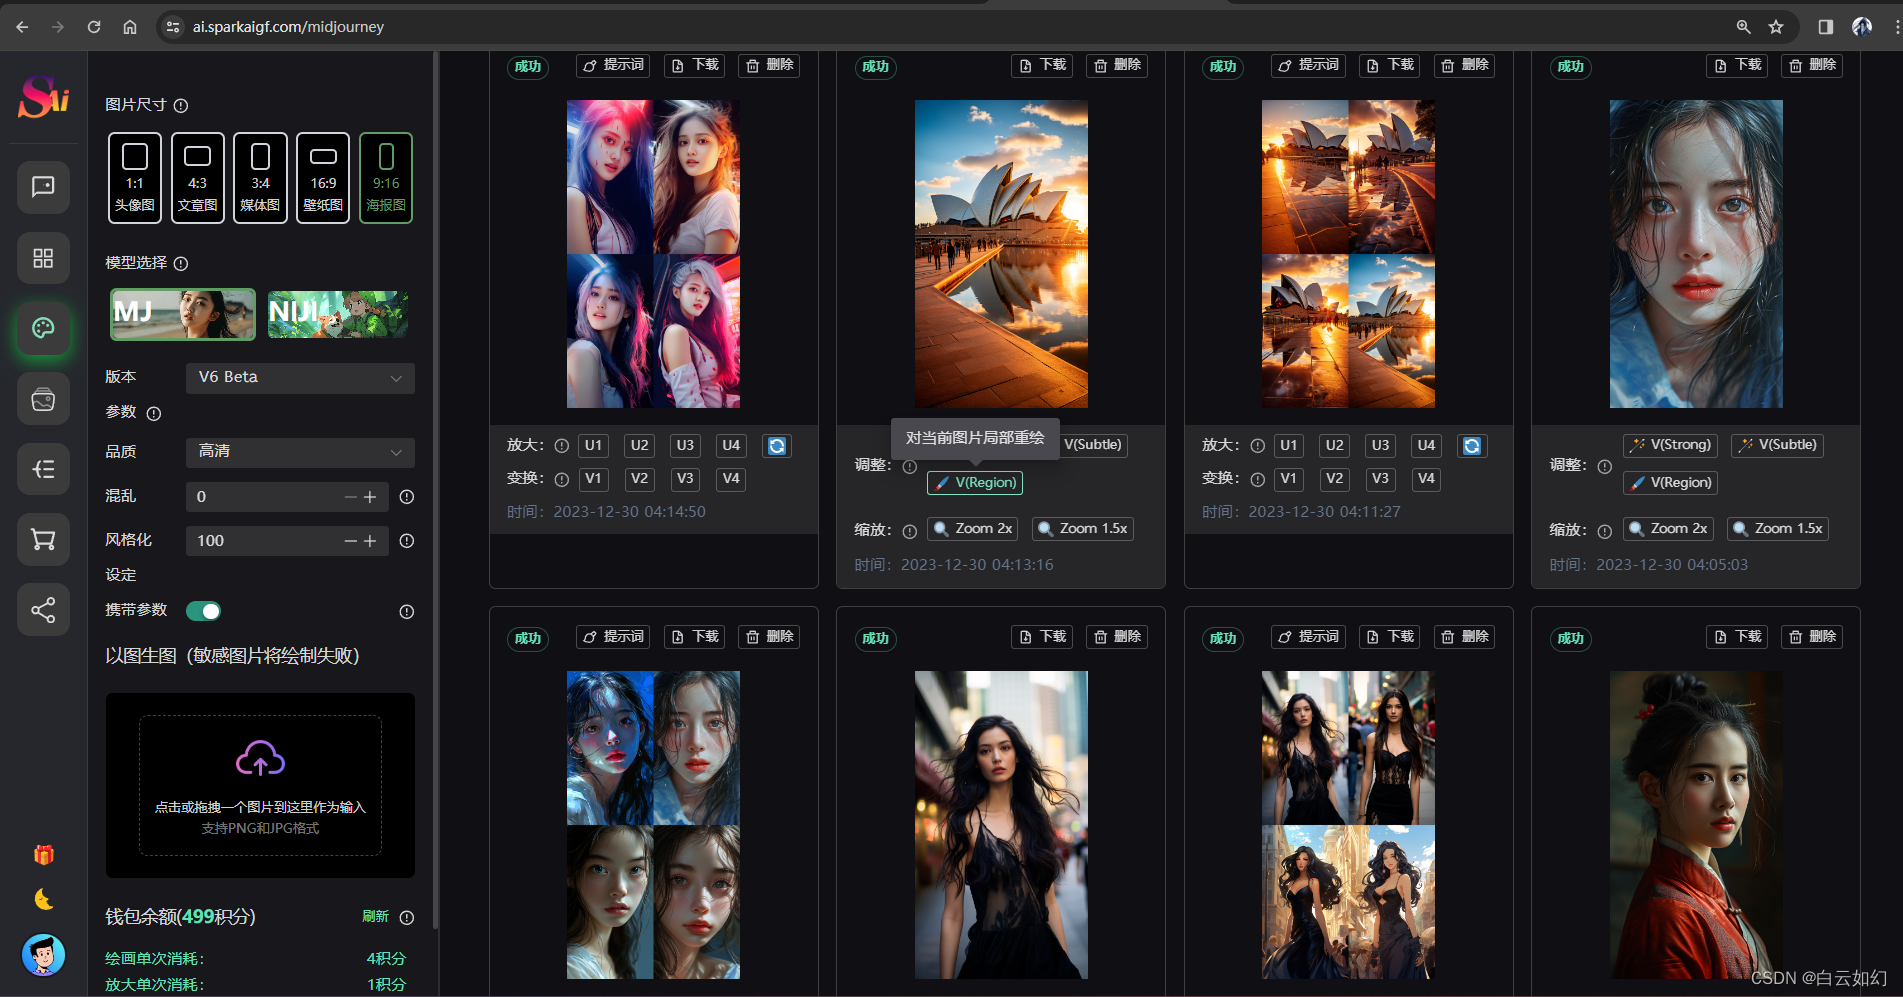Choose the MJ model
The width and height of the screenshot is (1903, 997).
[x=183, y=314]
